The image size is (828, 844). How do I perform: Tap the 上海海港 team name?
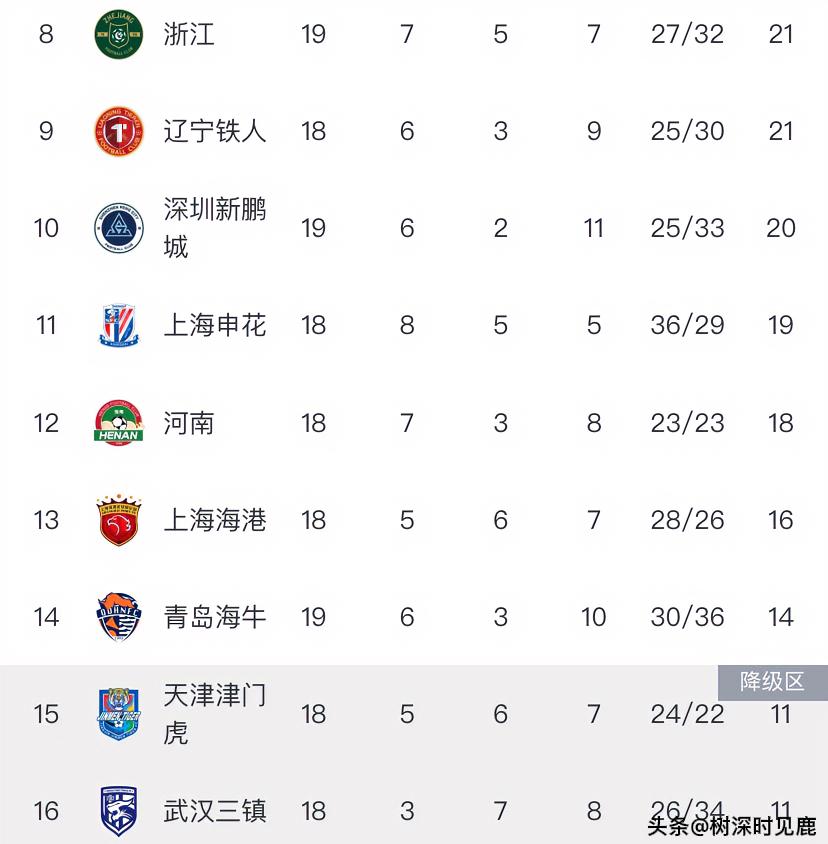(215, 520)
